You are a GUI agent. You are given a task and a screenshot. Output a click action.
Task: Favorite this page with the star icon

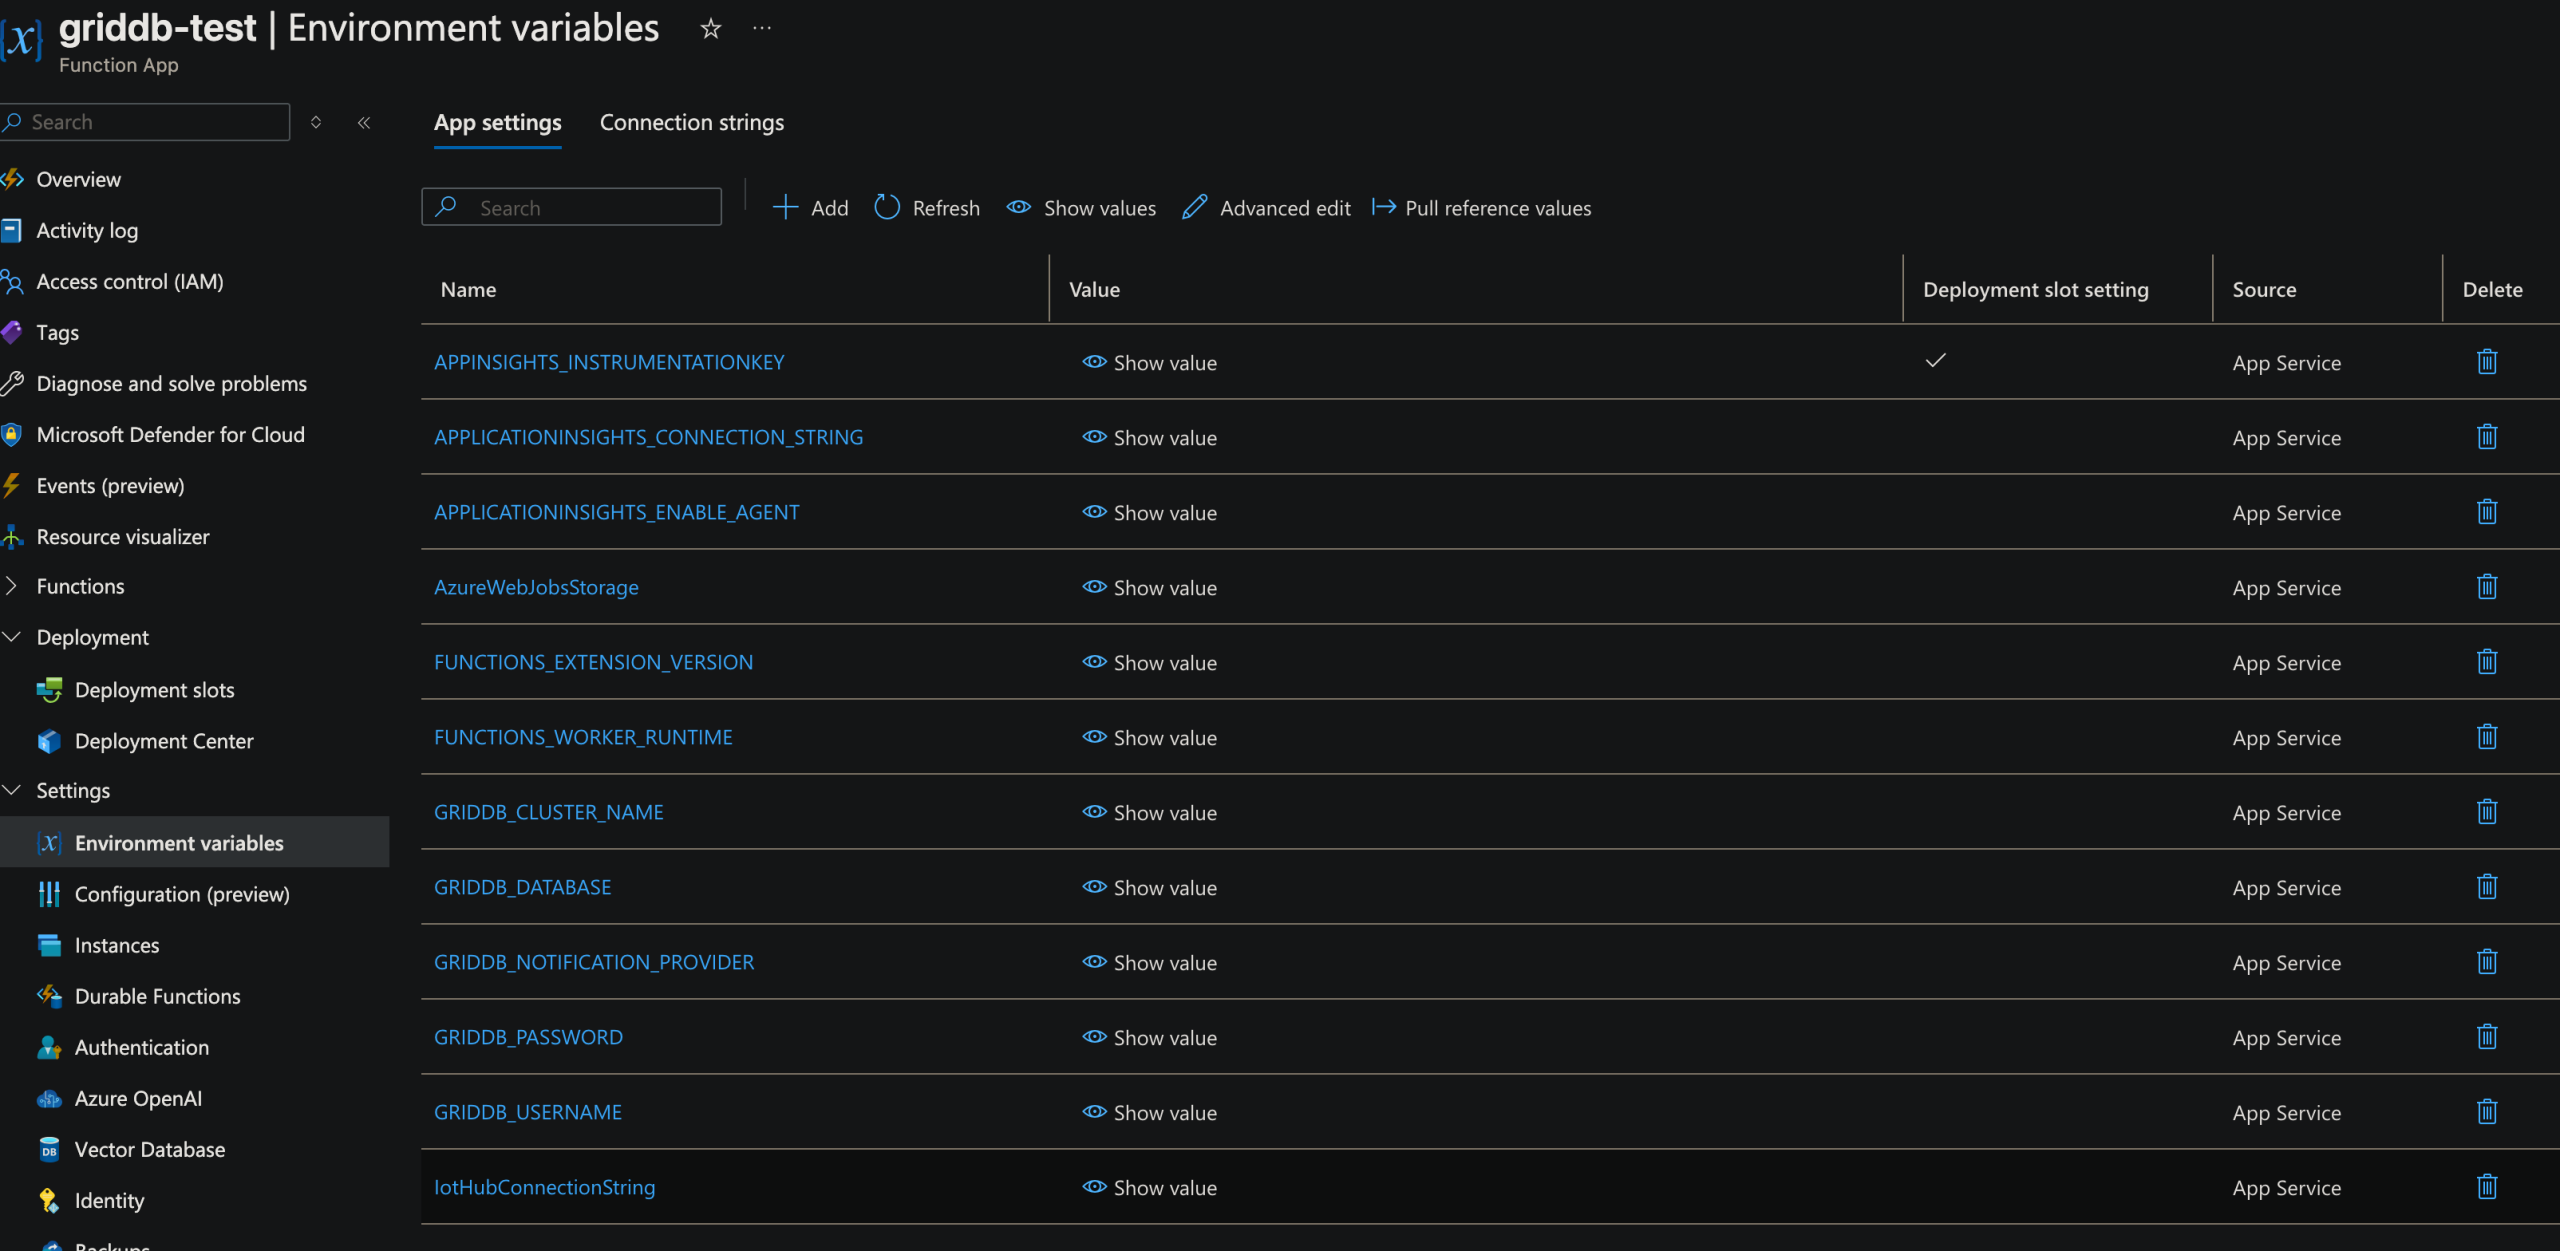[x=710, y=29]
